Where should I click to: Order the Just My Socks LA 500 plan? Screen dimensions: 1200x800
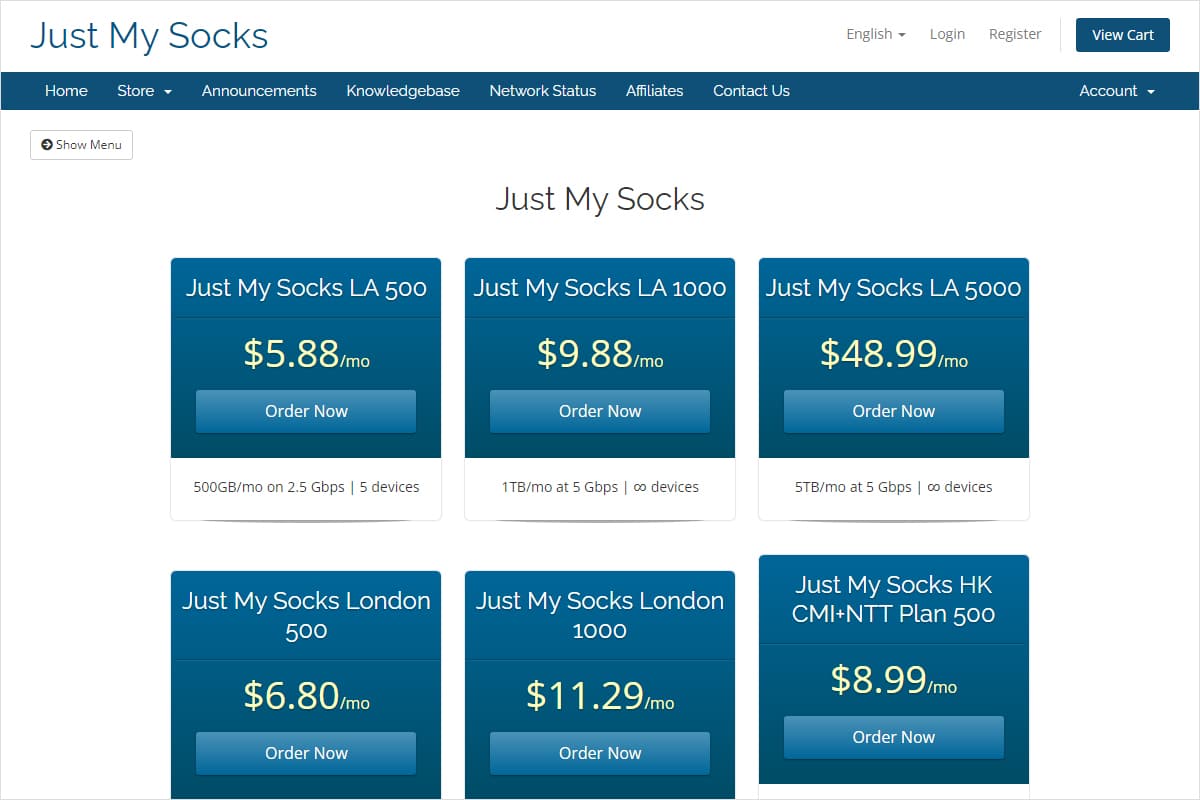point(305,410)
